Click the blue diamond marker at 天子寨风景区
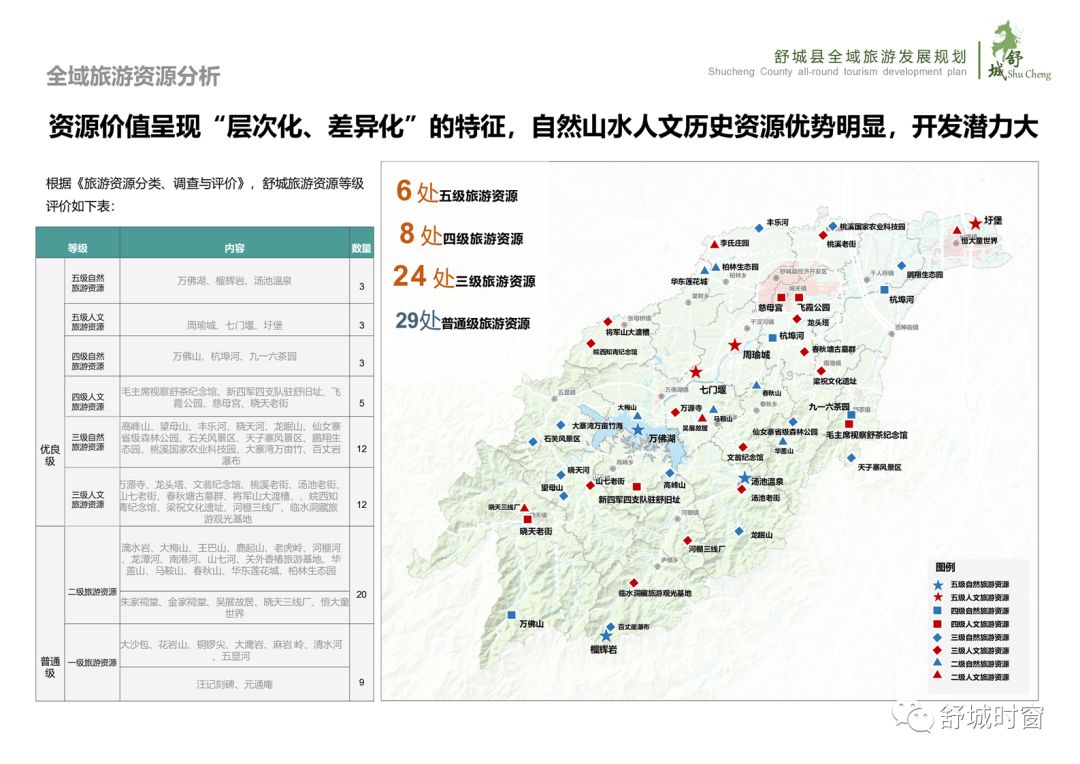Screen dimensions: 1080x764 pyautogui.click(x=852, y=458)
